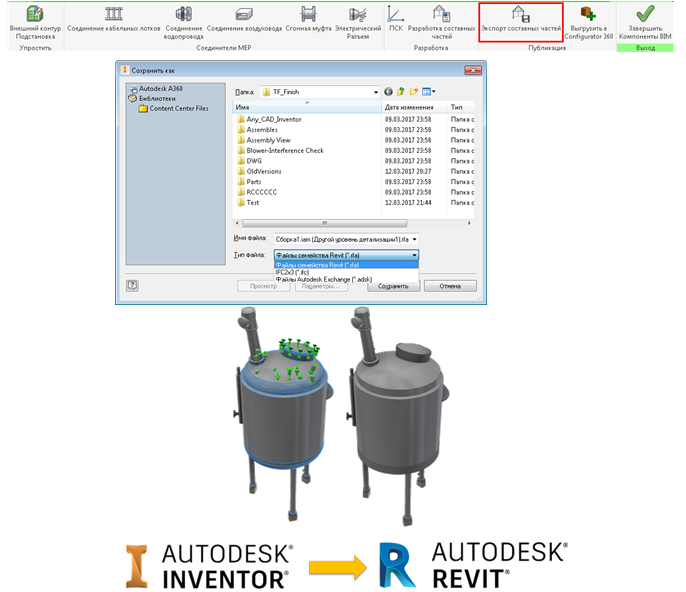Select the Assembly View folder
Image resolution: width=686 pixels, height=592 pixels.
tap(264, 140)
